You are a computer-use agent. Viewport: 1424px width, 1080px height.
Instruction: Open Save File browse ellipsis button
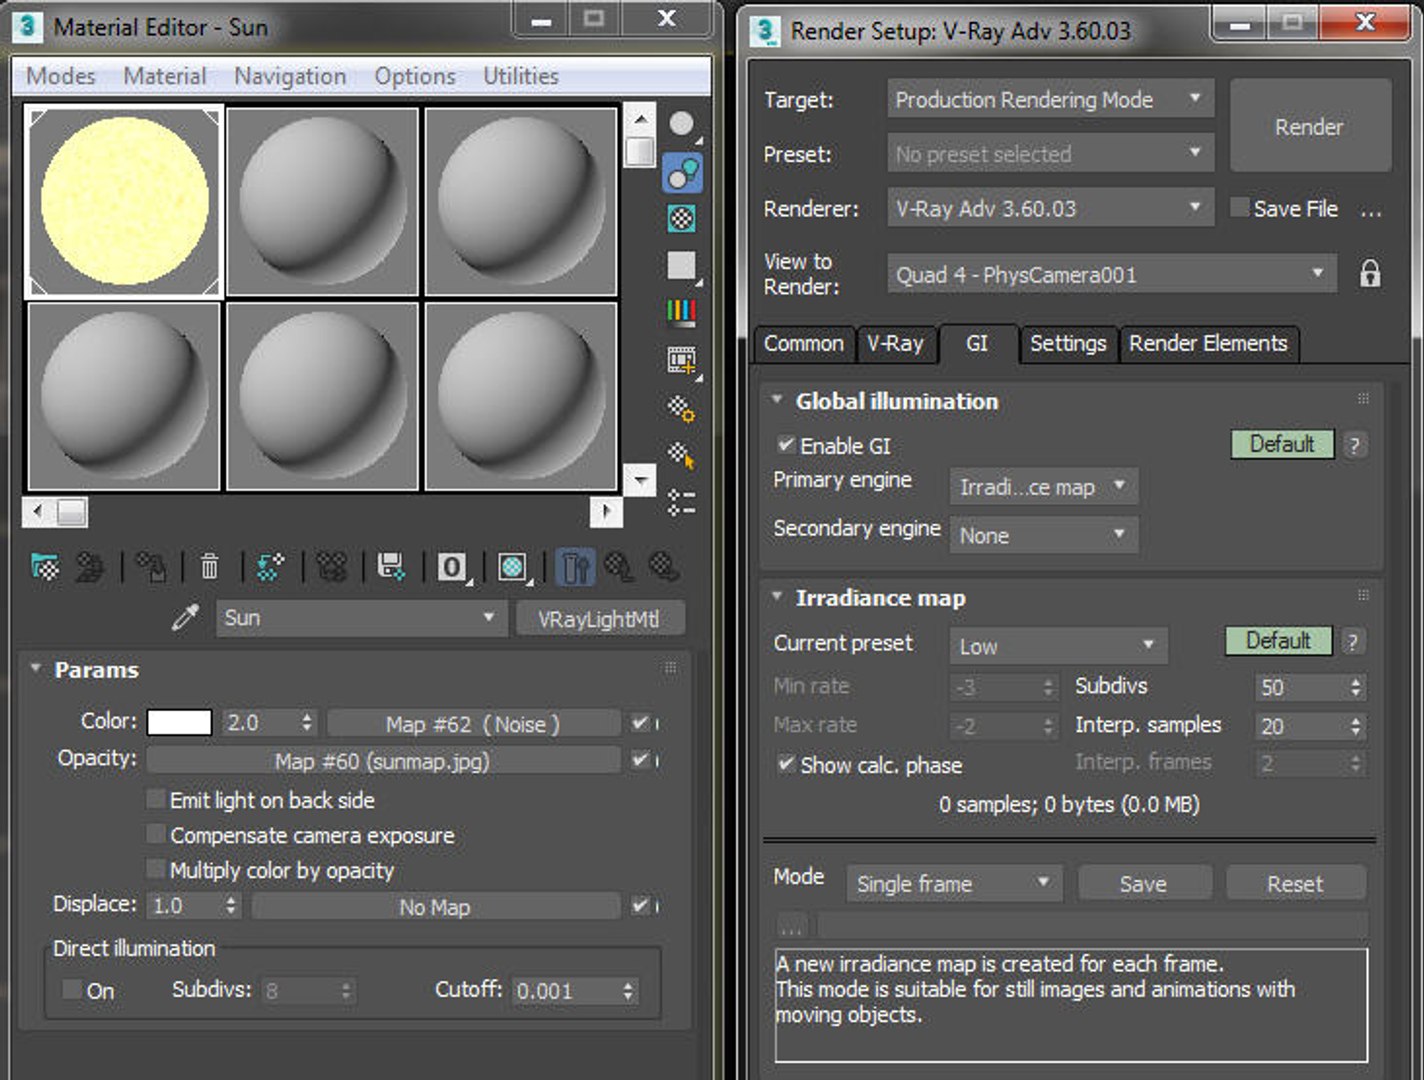point(1371,210)
